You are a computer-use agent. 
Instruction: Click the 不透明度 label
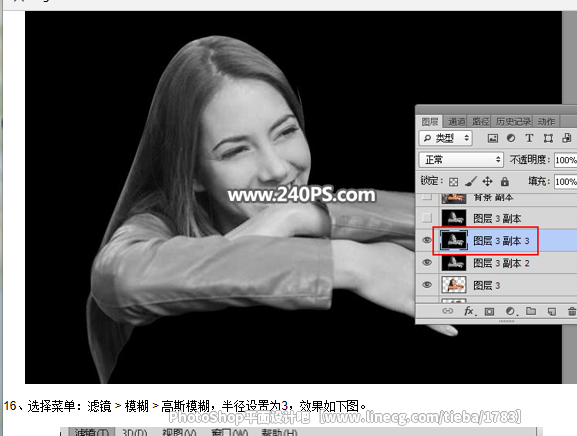tap(530, 160)
